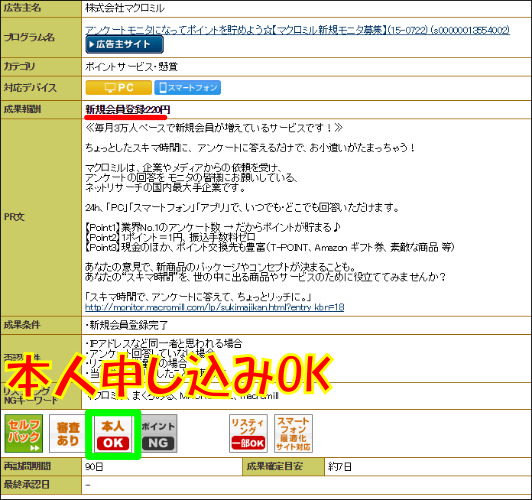Click the スマートフォン最適化サイト対応 icon
532x500 pixels.
click(x=293, y=434)
